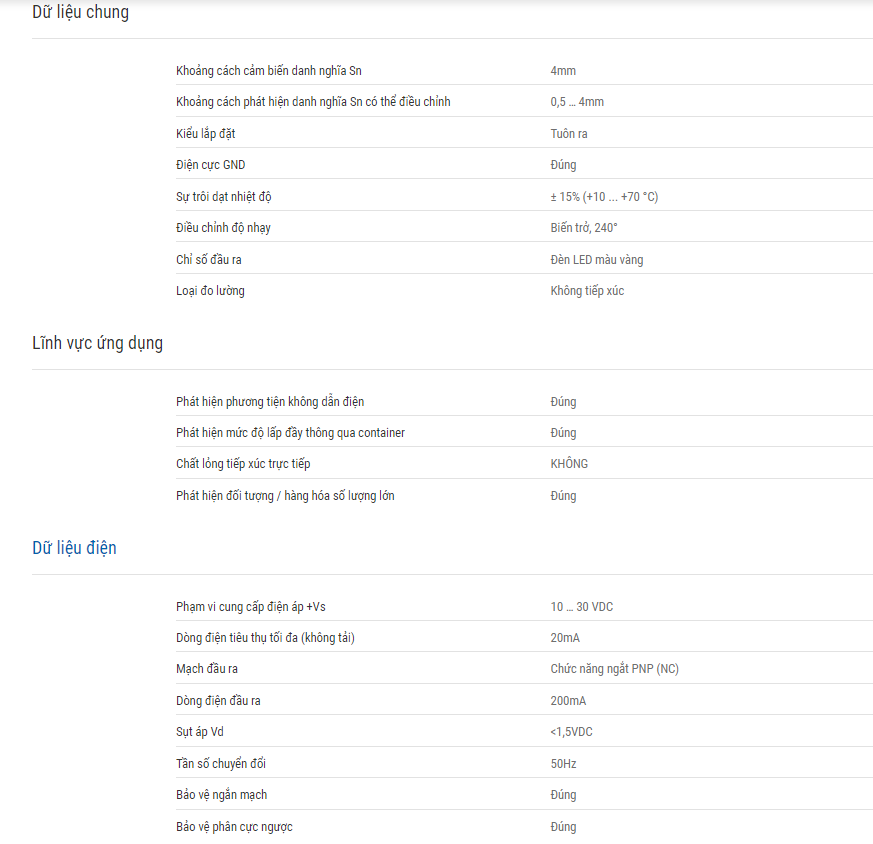Select the '200mA' output current value
Image resolution: width=873 pixels, height=844 pixels.
(568, 701)
